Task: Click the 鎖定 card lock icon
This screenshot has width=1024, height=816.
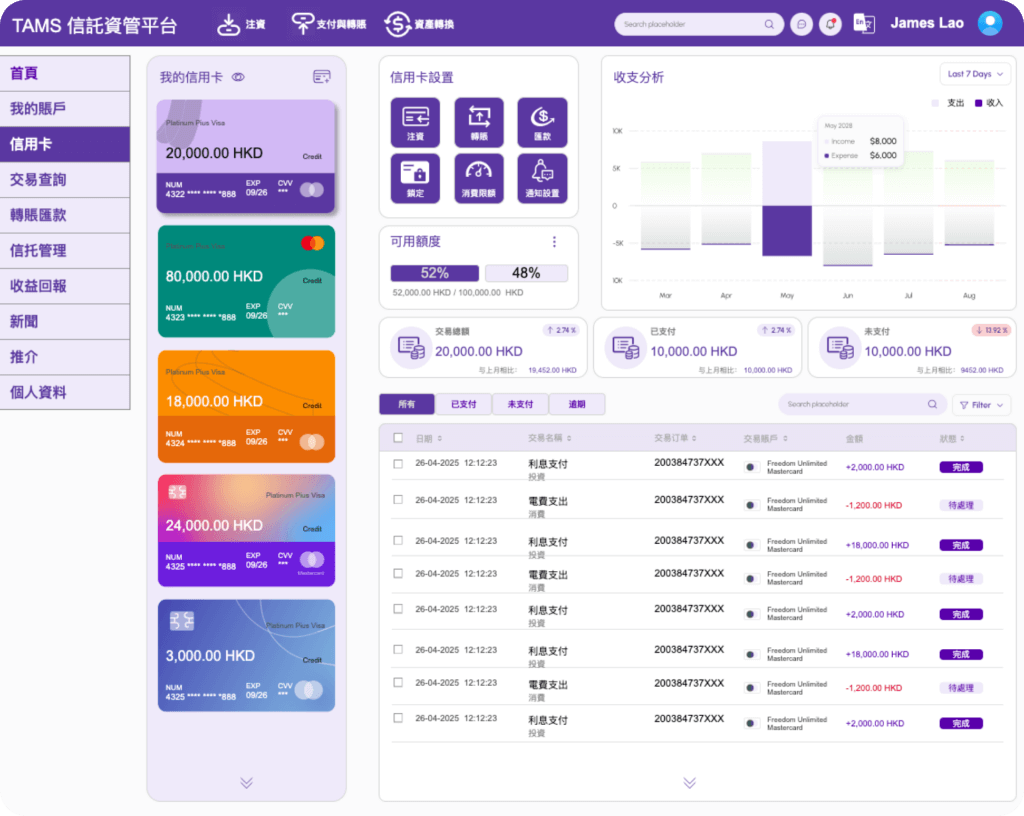Action: pyautogui.click(x=415, y=178)
